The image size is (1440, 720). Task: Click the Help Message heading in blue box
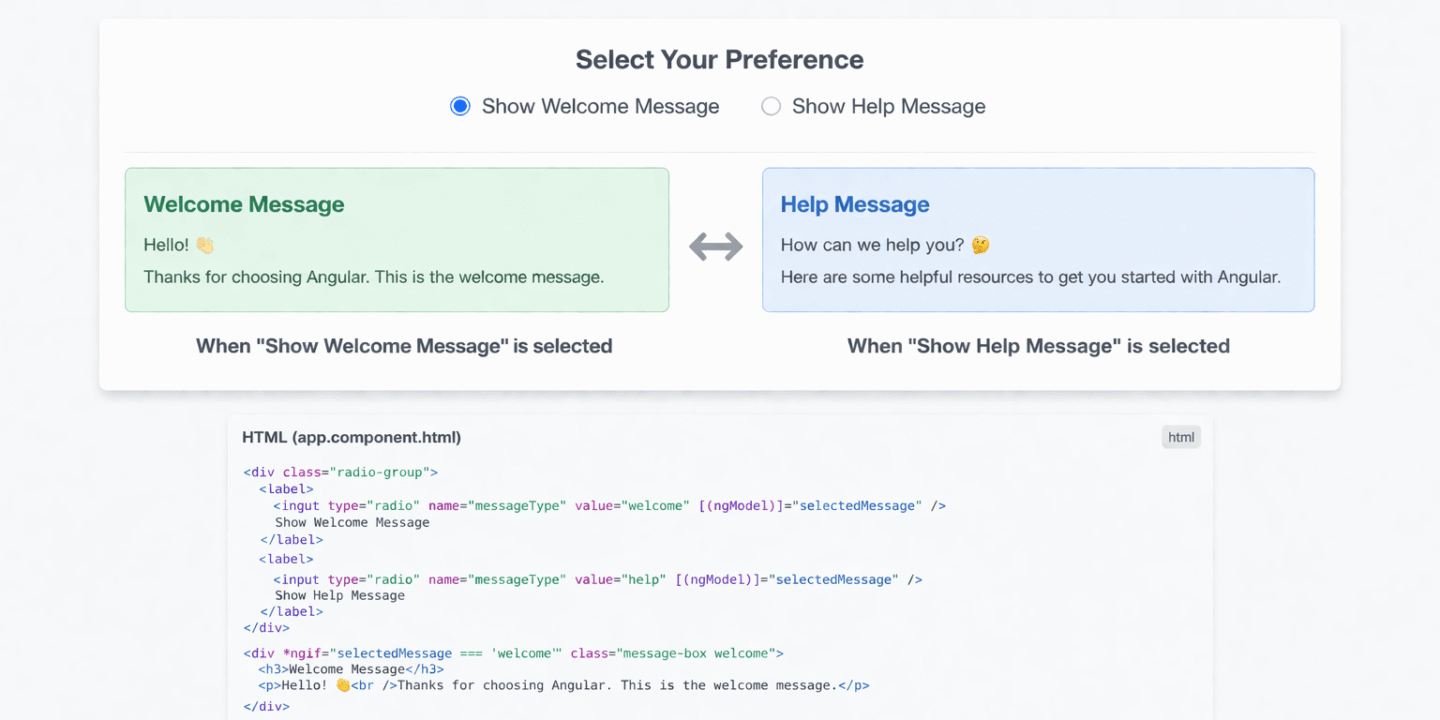pos(855,204)
